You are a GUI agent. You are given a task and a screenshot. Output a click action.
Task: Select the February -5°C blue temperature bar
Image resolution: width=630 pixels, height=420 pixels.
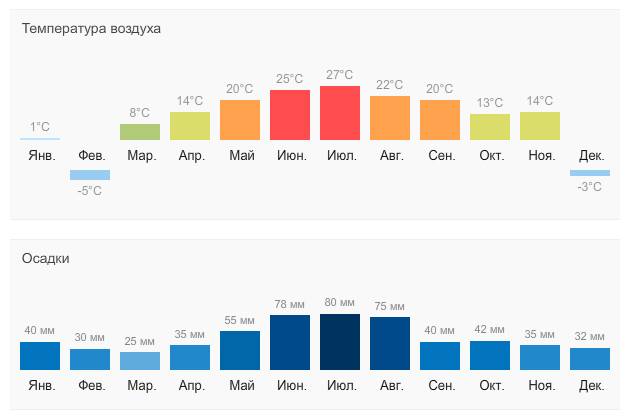[x=90, y=175]
